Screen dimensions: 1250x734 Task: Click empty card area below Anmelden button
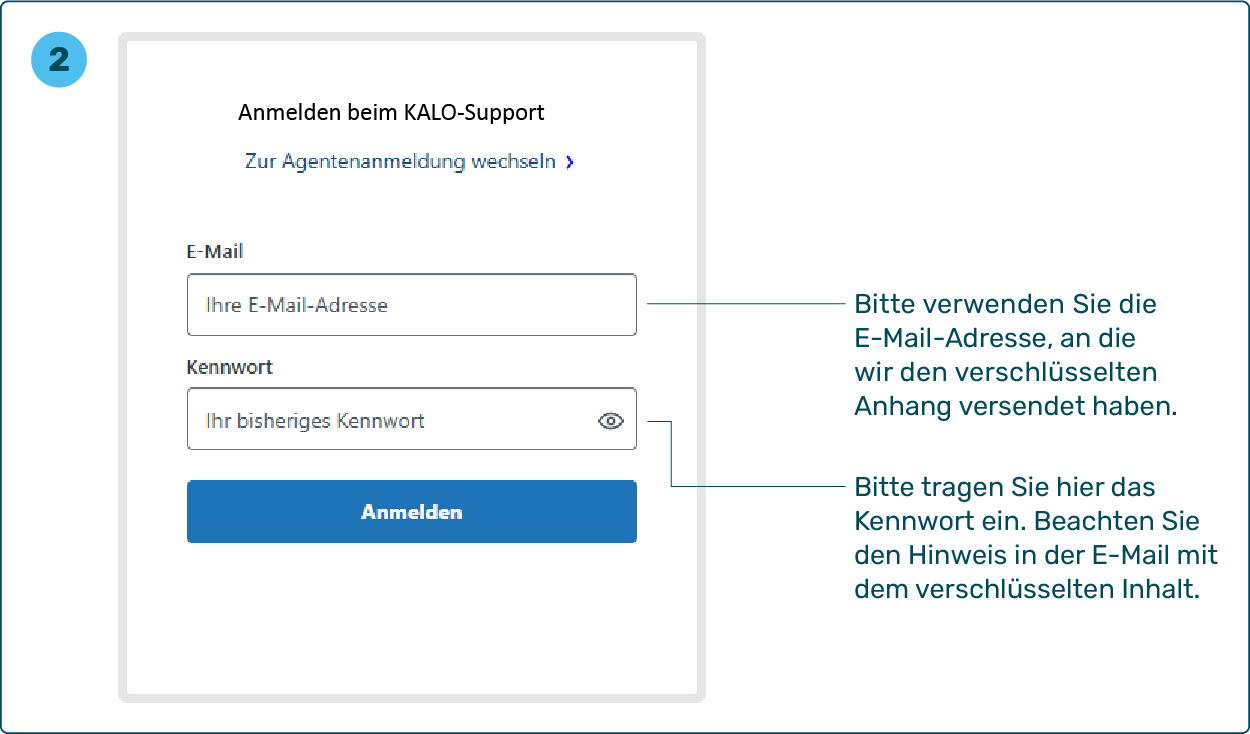coord(411,620)
